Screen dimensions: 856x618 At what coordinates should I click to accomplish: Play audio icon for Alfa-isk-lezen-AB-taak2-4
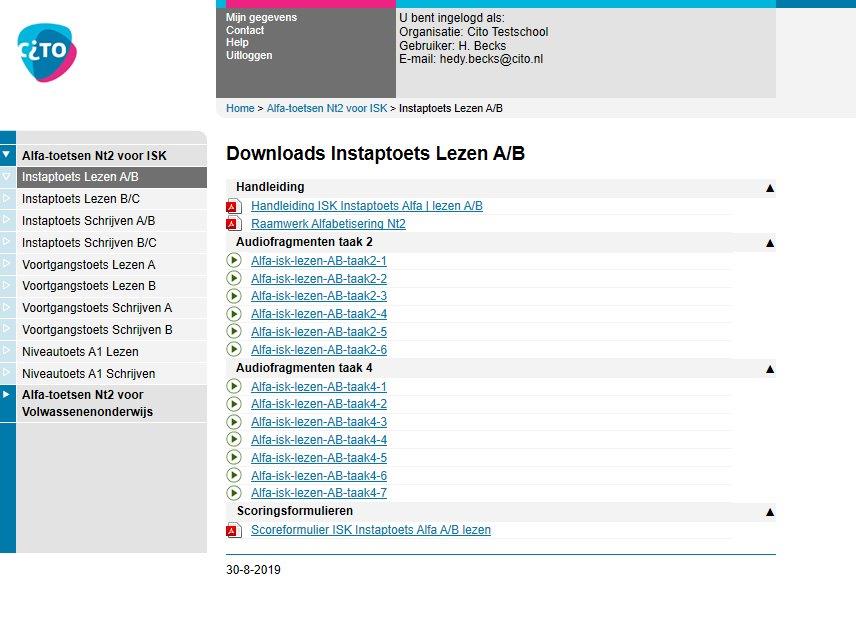(234, 314)
